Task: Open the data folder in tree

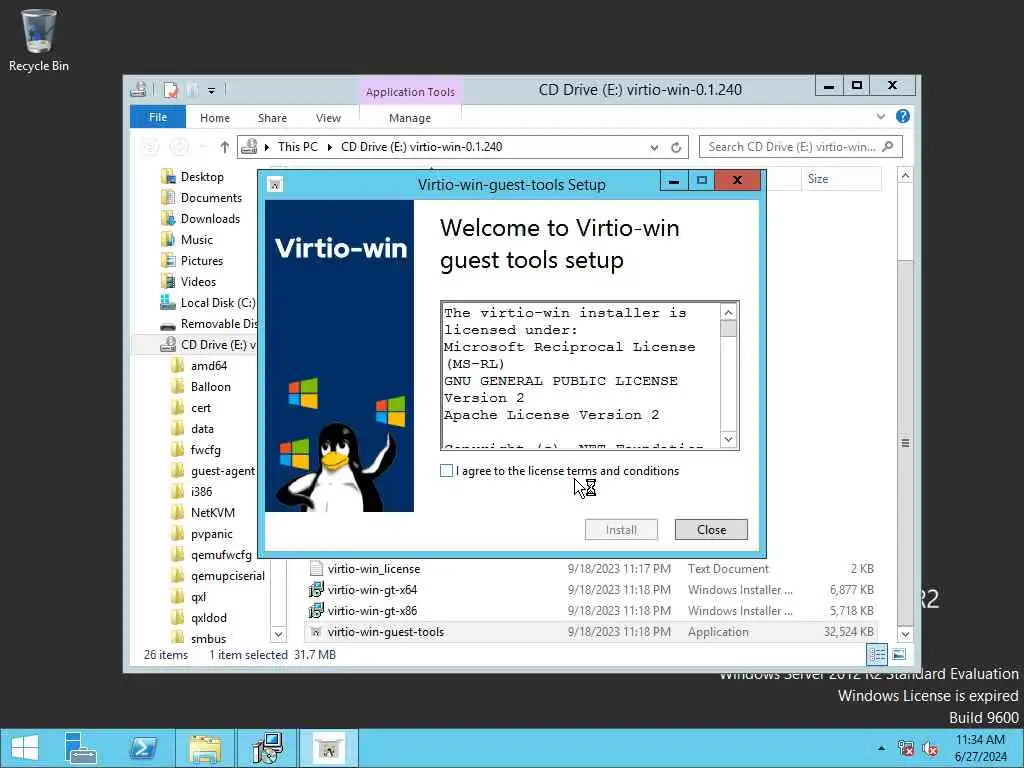Action: click(x=201, y=429)
